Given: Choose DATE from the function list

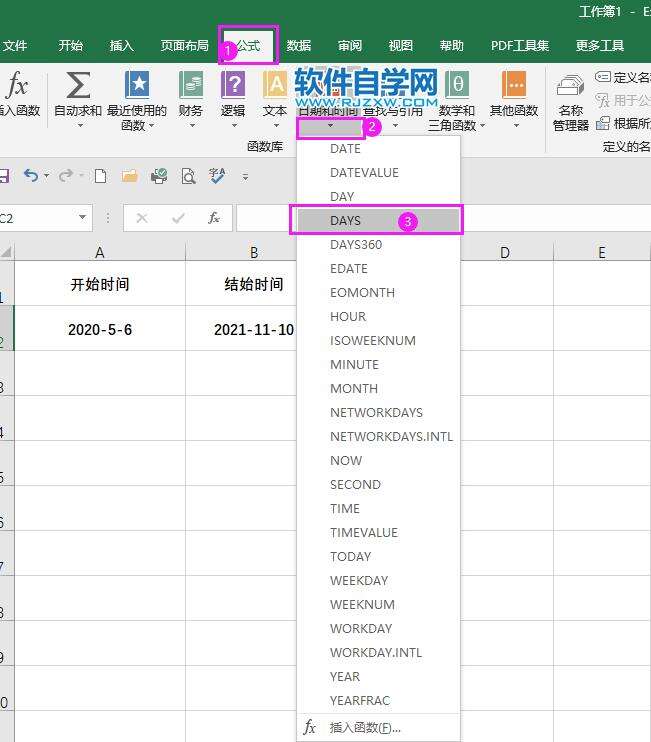Looking at the screenshot, I should [378, 149].
